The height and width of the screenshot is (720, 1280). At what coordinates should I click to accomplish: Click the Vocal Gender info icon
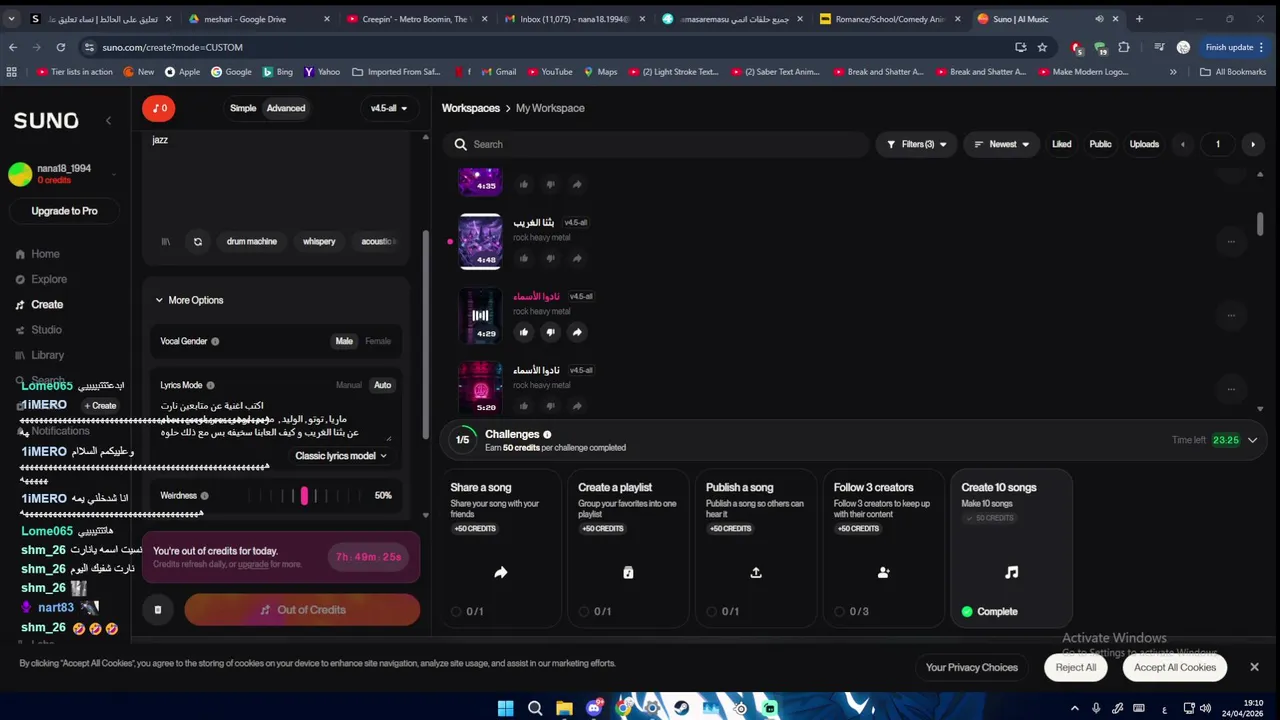pyautogui.click(x=215, y=341)
